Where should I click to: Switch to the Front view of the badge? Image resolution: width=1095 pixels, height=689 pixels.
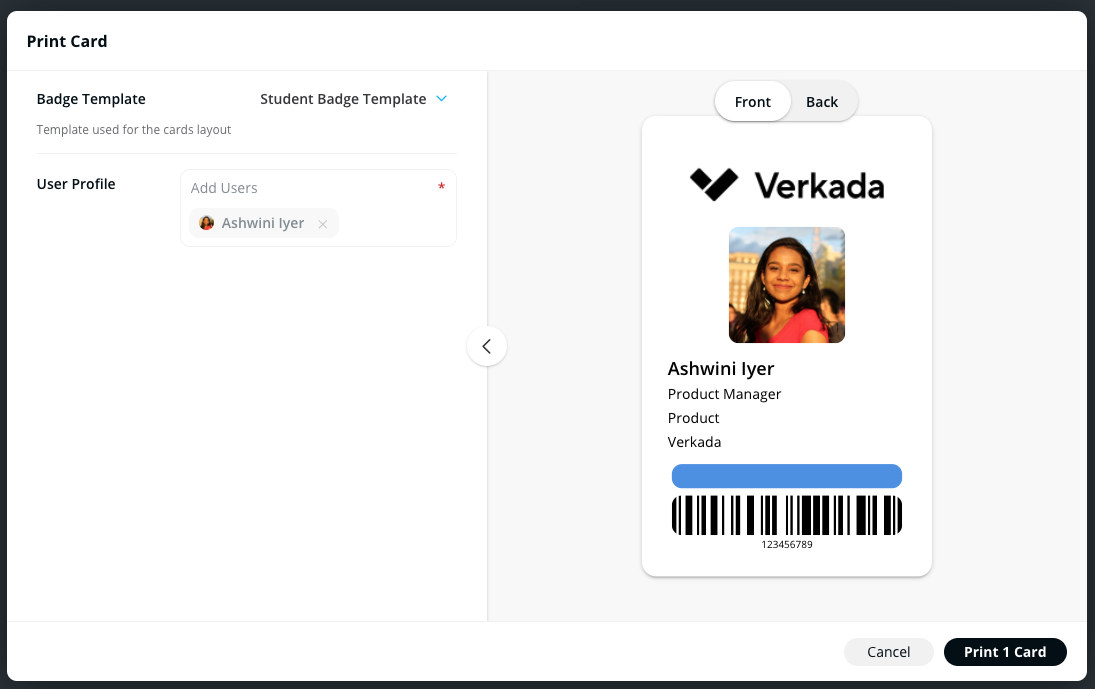point(753,102)
